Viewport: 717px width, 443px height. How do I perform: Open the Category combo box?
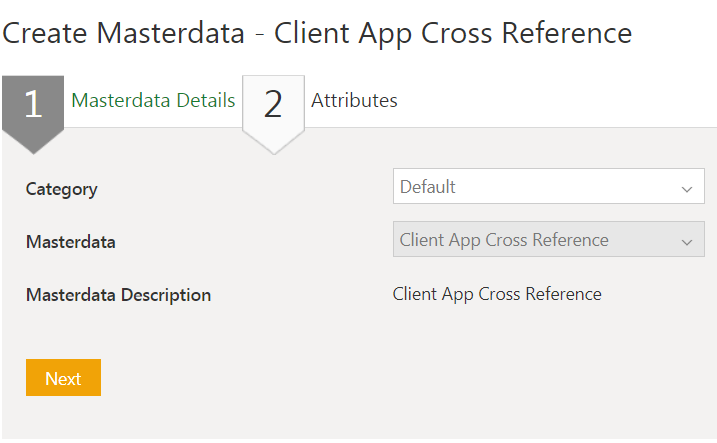548,187
